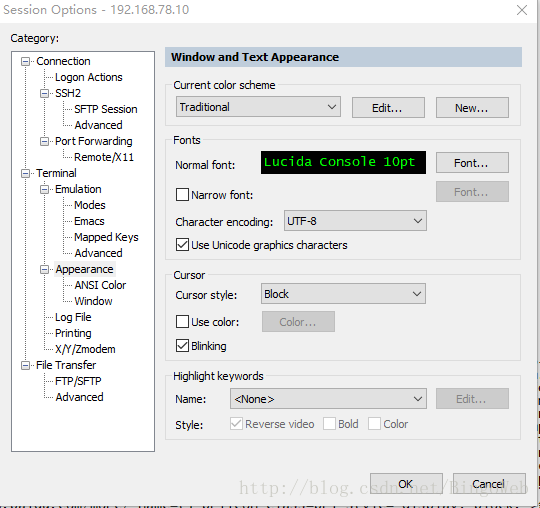Select Window under Appearance

click(94, 301)
